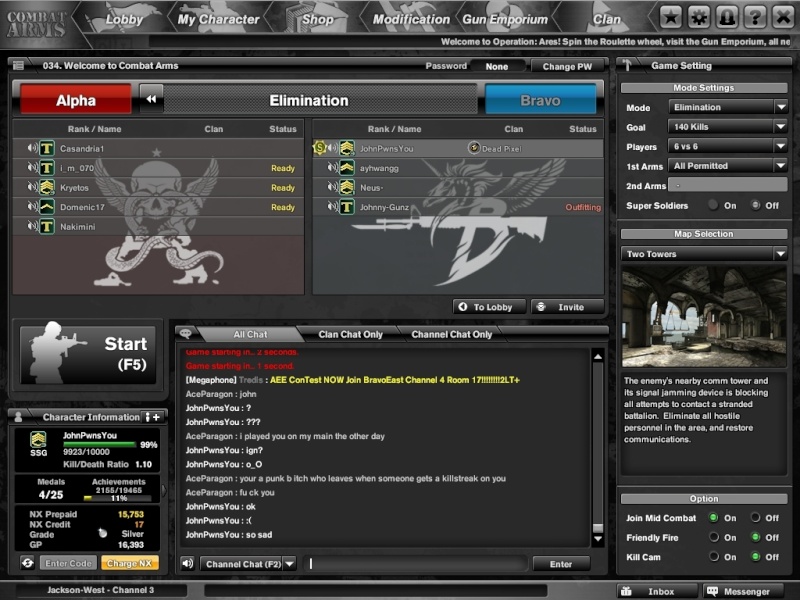Viewport: 800px width, 600px height.
Task: Open the My Character tab
Action: coord(218,19)
